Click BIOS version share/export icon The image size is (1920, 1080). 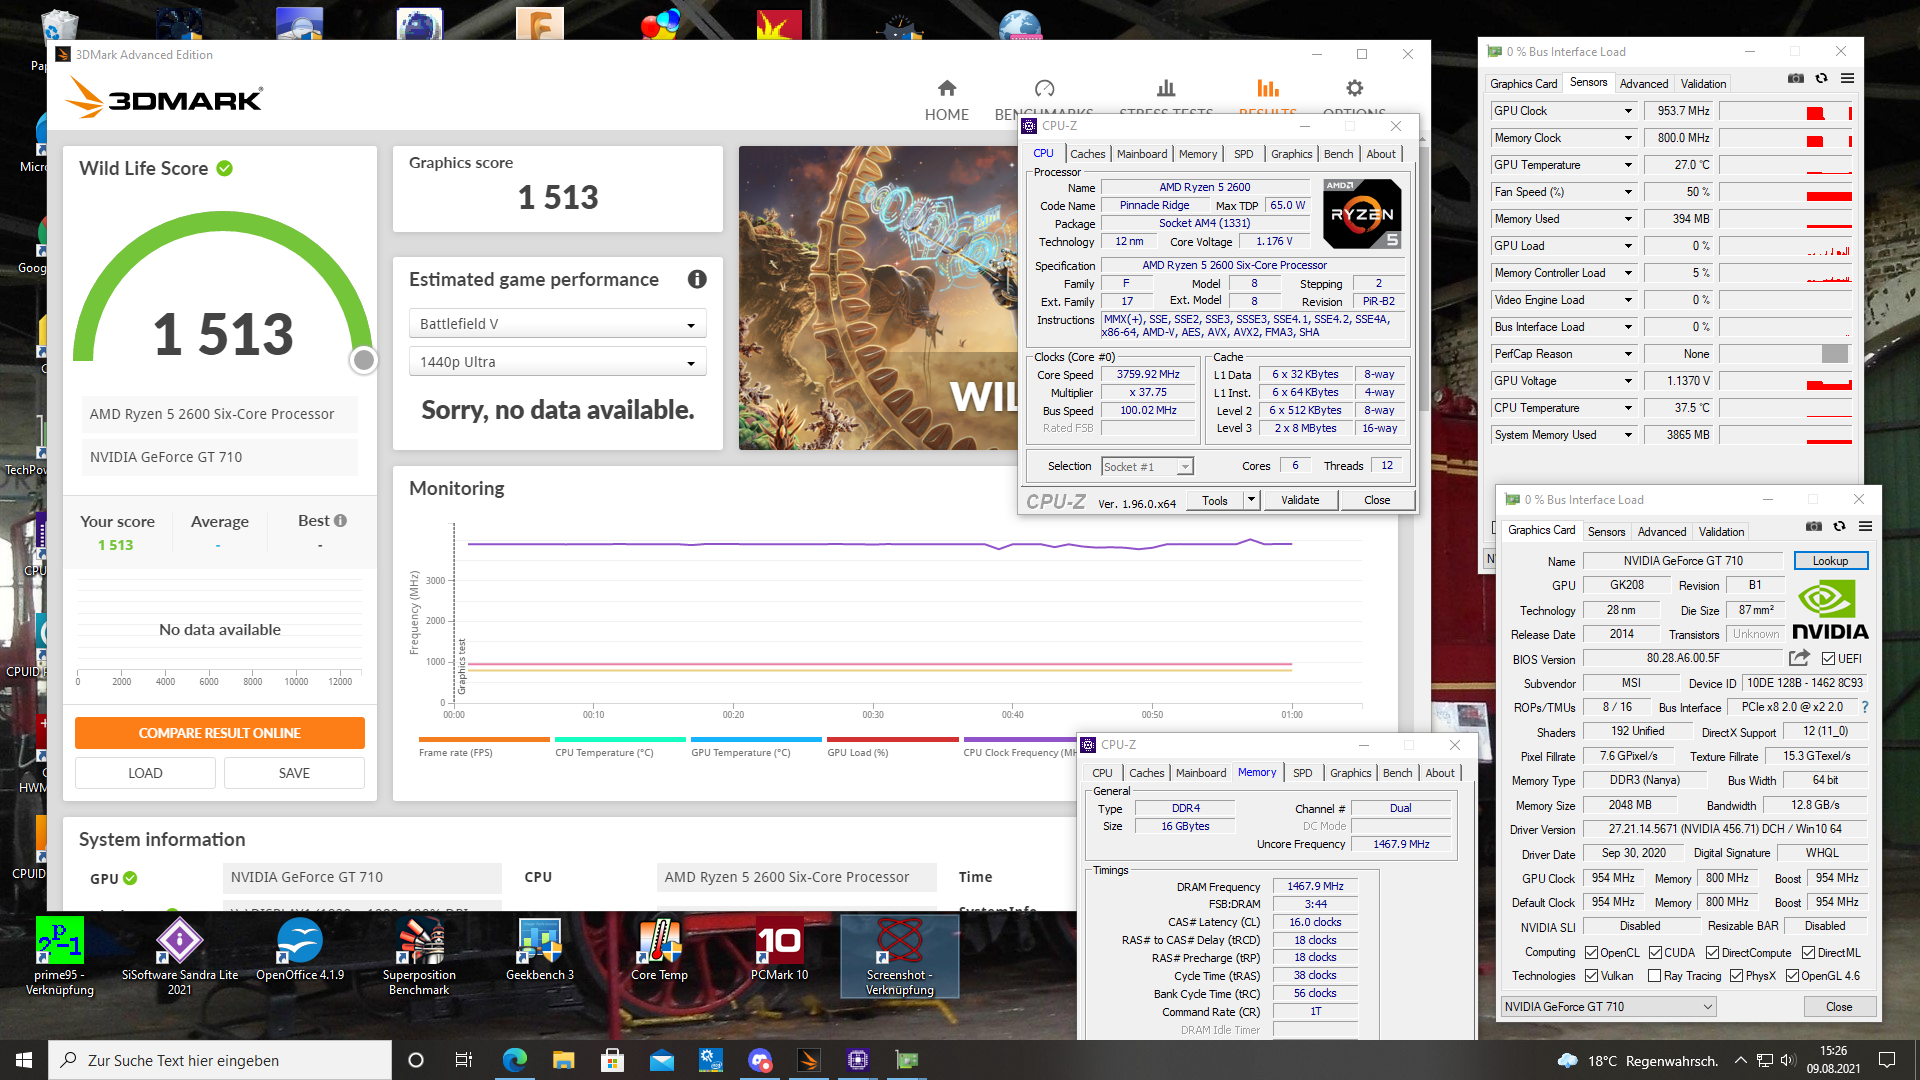(x=1799, y=658)
